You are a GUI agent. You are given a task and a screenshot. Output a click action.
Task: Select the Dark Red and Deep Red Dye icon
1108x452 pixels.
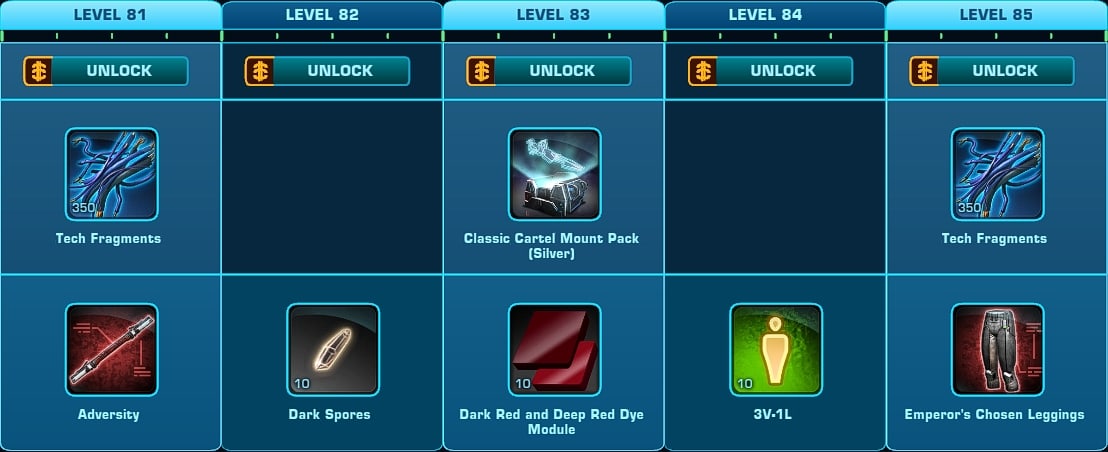(555, 350)
